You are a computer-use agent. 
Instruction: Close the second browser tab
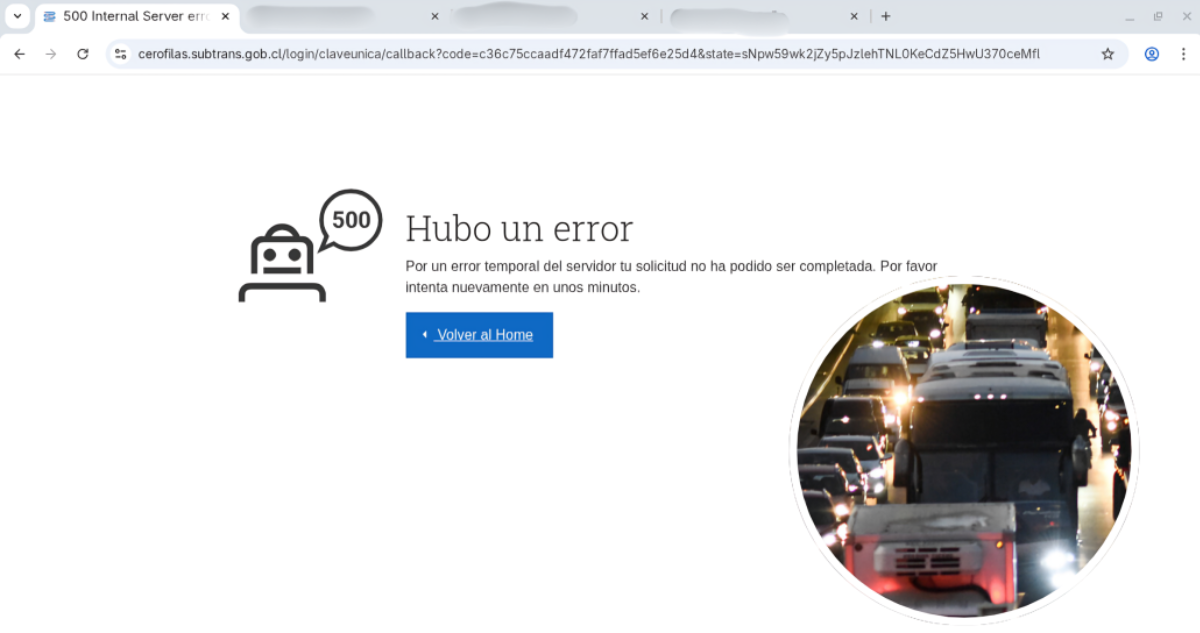[x=434, y=16]
